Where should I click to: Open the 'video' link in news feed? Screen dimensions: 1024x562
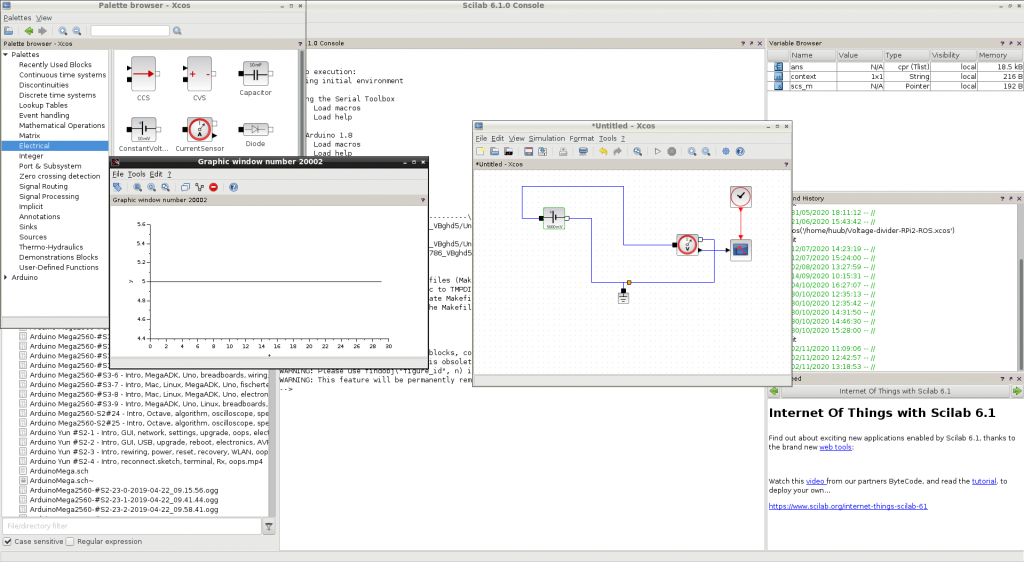pyautogui.click(x=814, y=481)
